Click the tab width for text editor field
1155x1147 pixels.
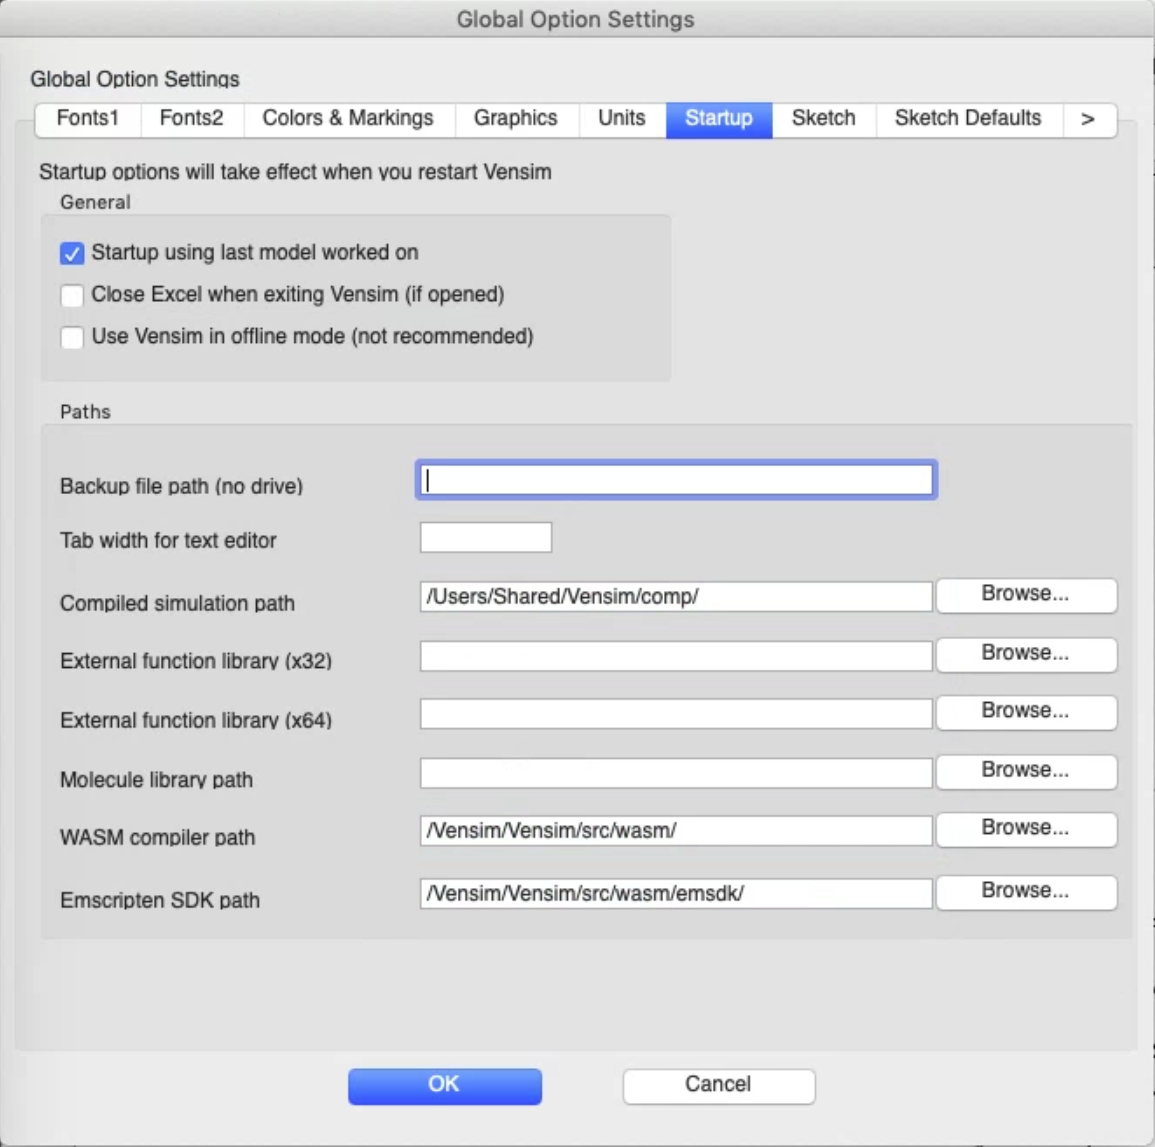pos(485,537)
